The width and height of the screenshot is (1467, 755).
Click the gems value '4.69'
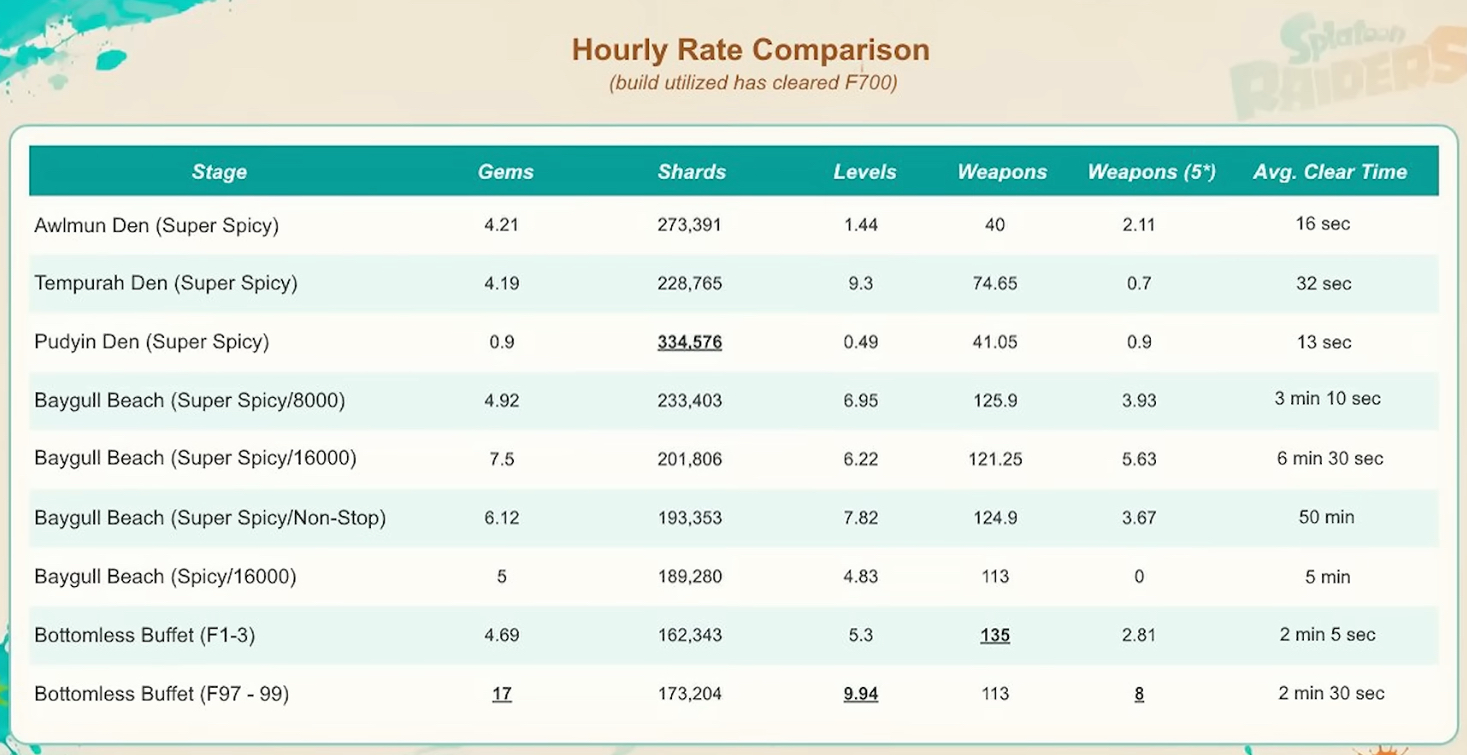pyautogui.click(x=501, y=635)
